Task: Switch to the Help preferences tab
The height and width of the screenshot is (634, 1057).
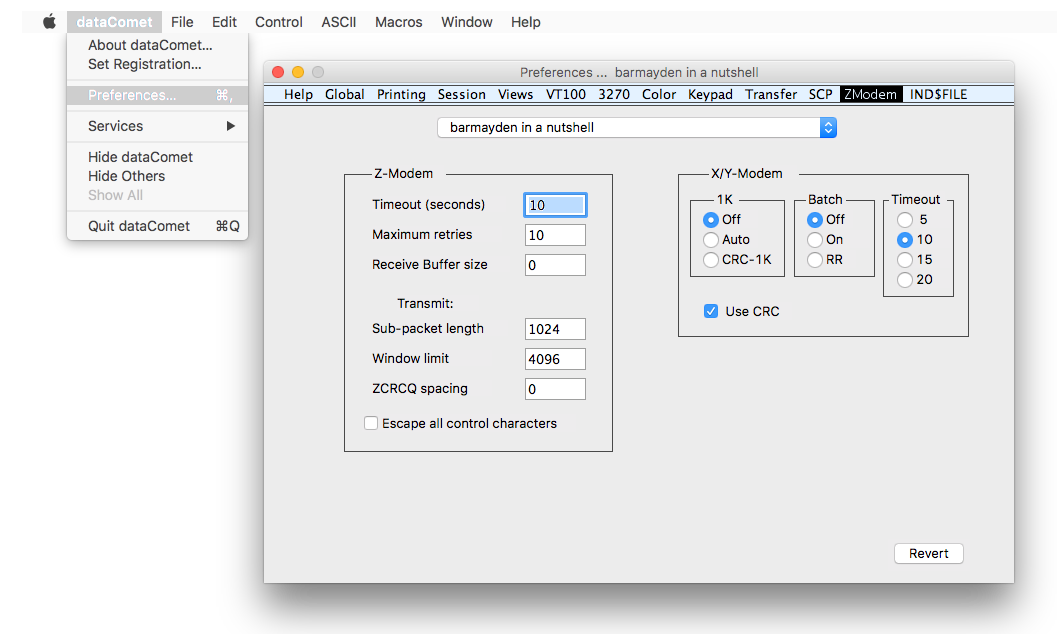Action: pos(298,94)
